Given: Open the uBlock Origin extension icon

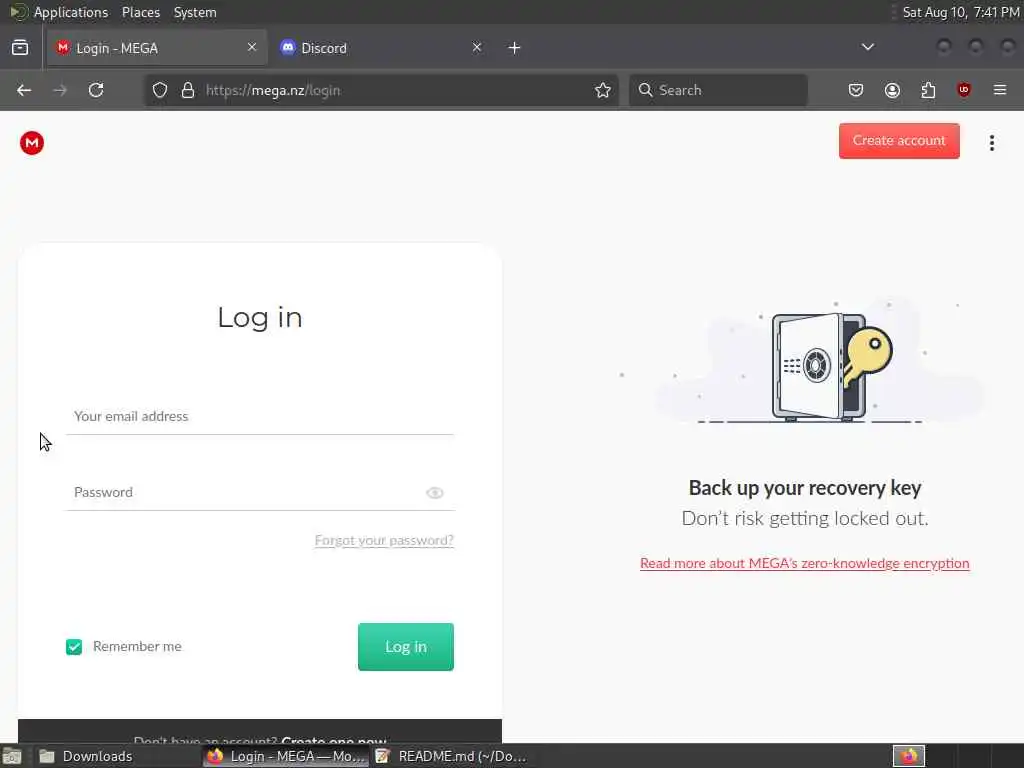Looking at the screenshot, I should pos(964,90).
